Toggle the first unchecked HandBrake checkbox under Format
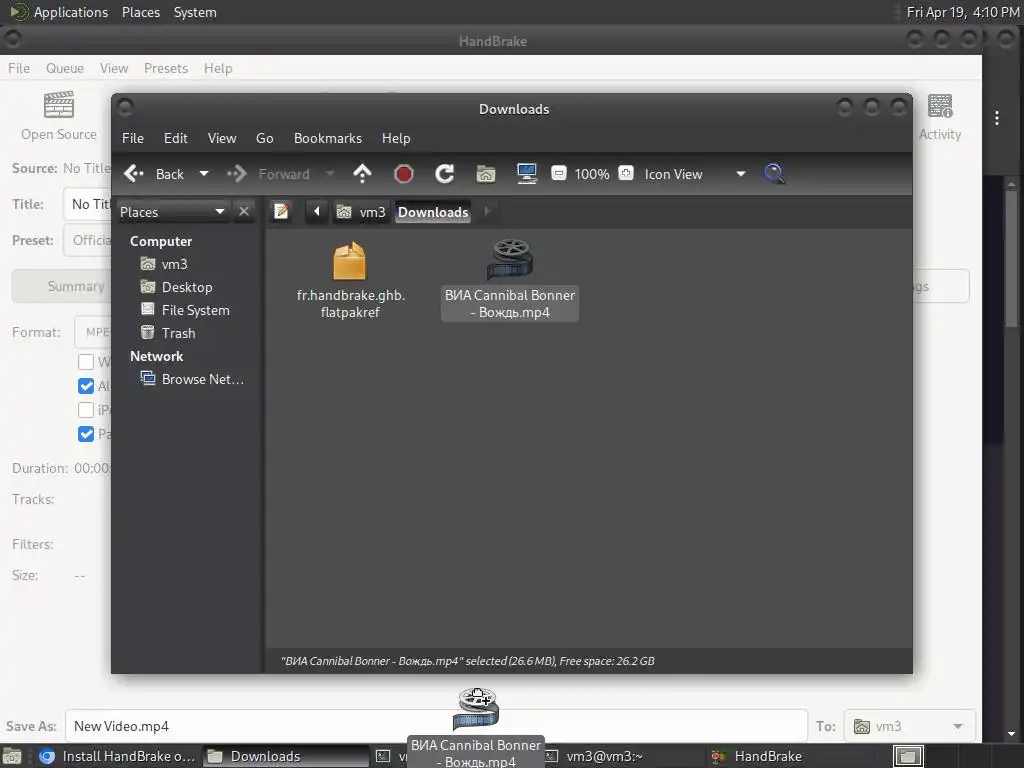 point(86,361)
